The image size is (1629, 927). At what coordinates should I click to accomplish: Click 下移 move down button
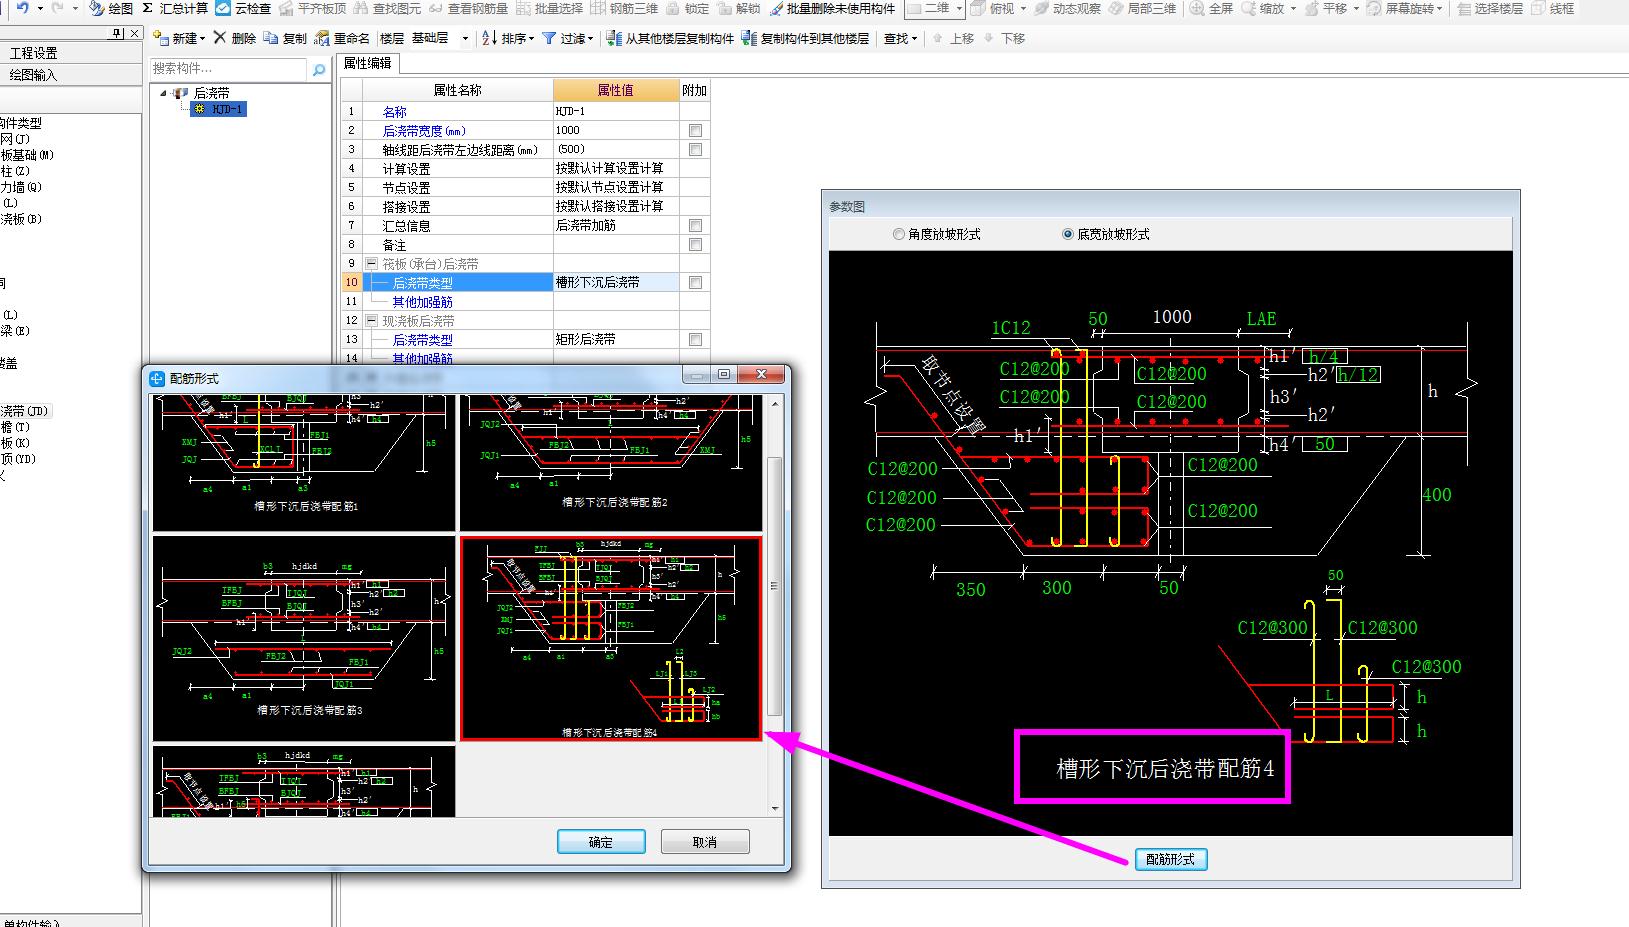pos(1004,38)
